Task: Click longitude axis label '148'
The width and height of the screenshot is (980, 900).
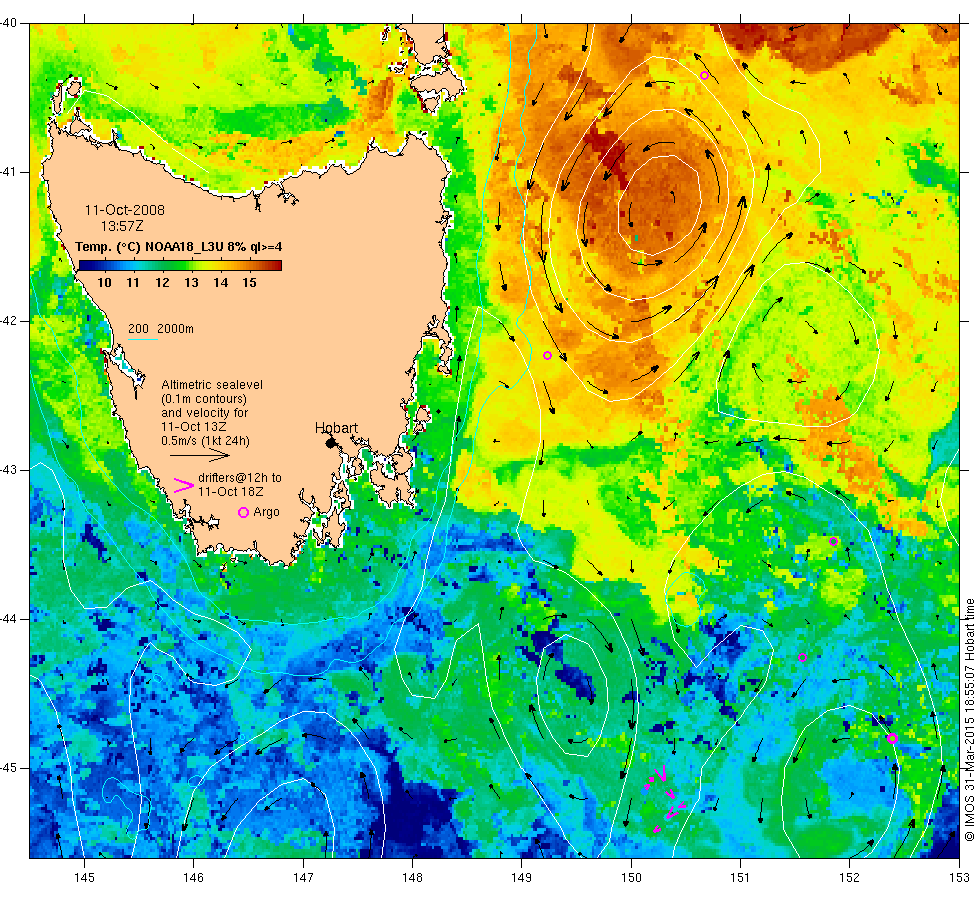Action: click(x=412, y=878)
